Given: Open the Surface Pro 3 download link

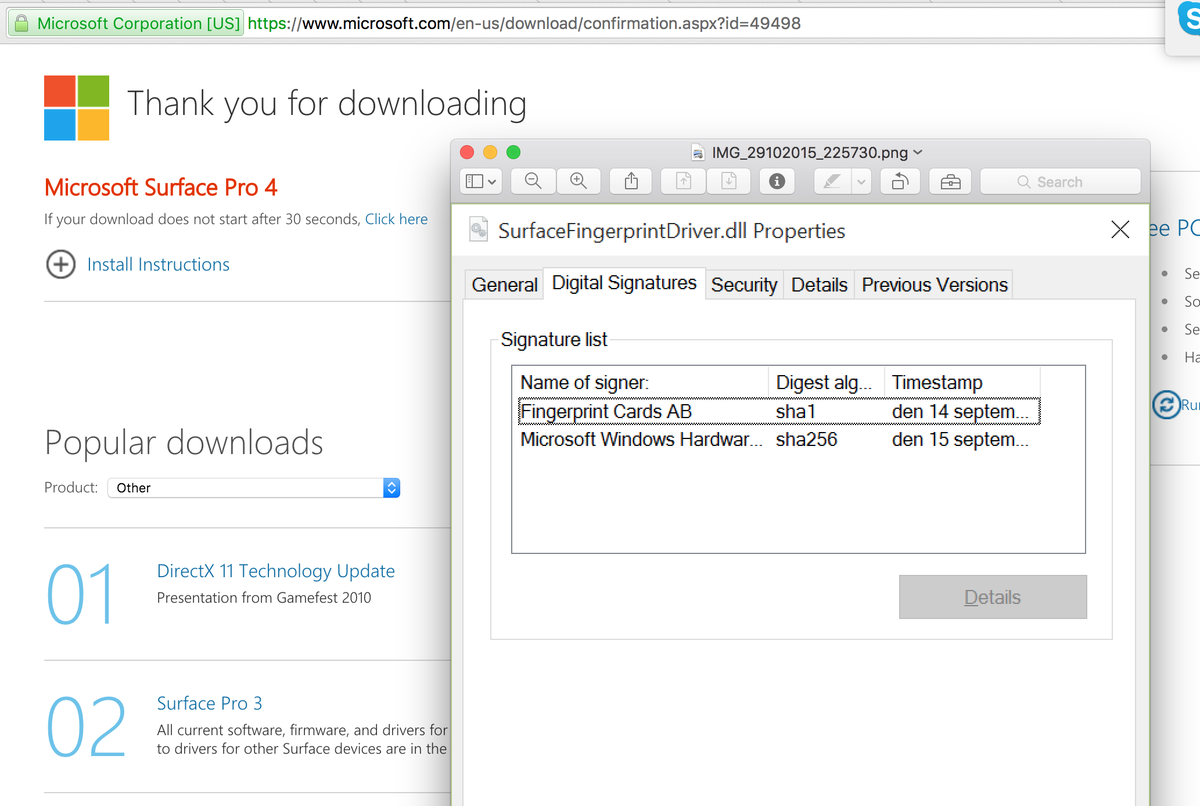Looking at the screenshot, I should pyautogui.click(x=209, y=703).
